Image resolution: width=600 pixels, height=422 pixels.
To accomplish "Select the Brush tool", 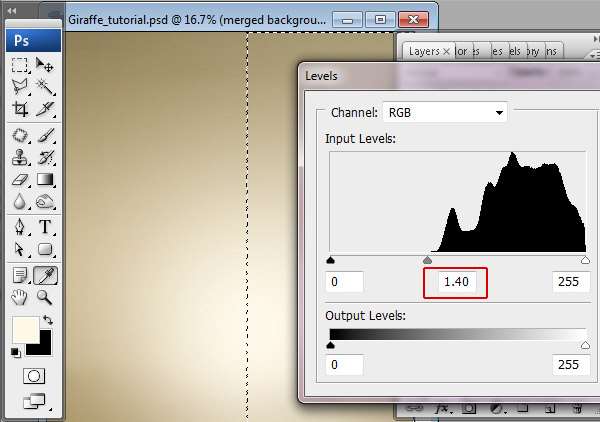I will (45, 135).
